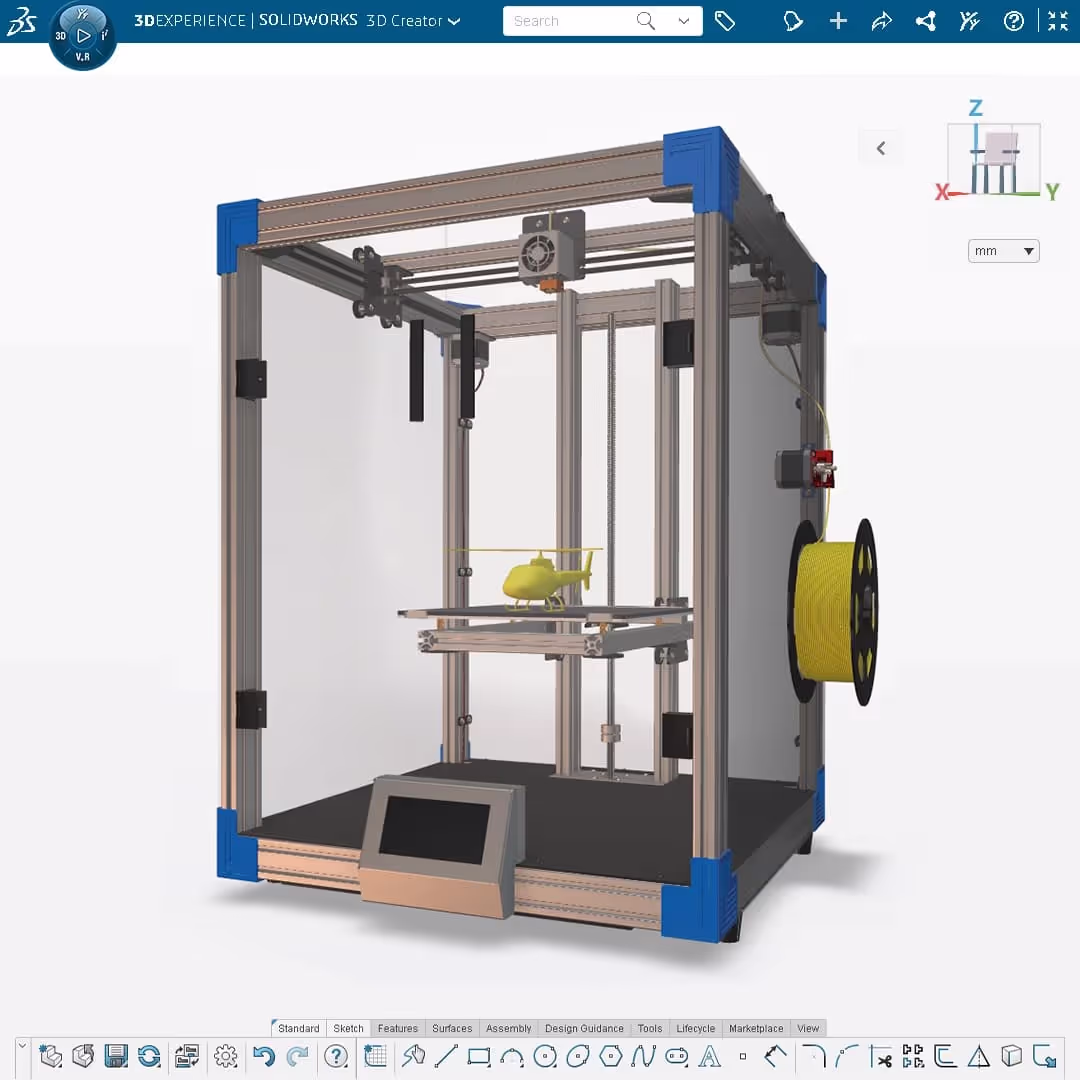
Task: Select the Circle sketch tool
Action: [545, 1056]
